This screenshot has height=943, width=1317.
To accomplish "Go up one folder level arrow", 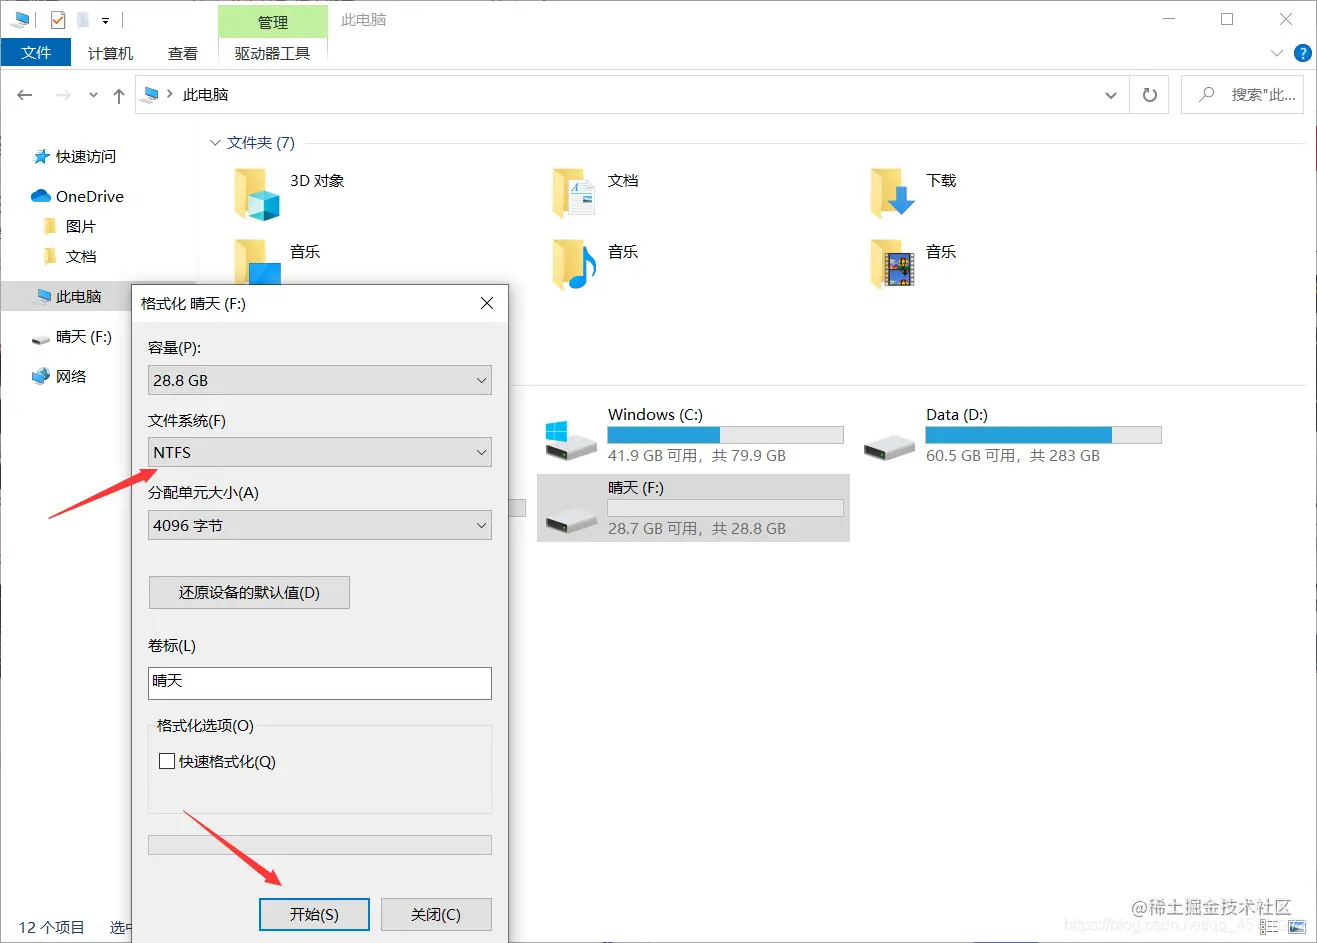I will [119, 96].
